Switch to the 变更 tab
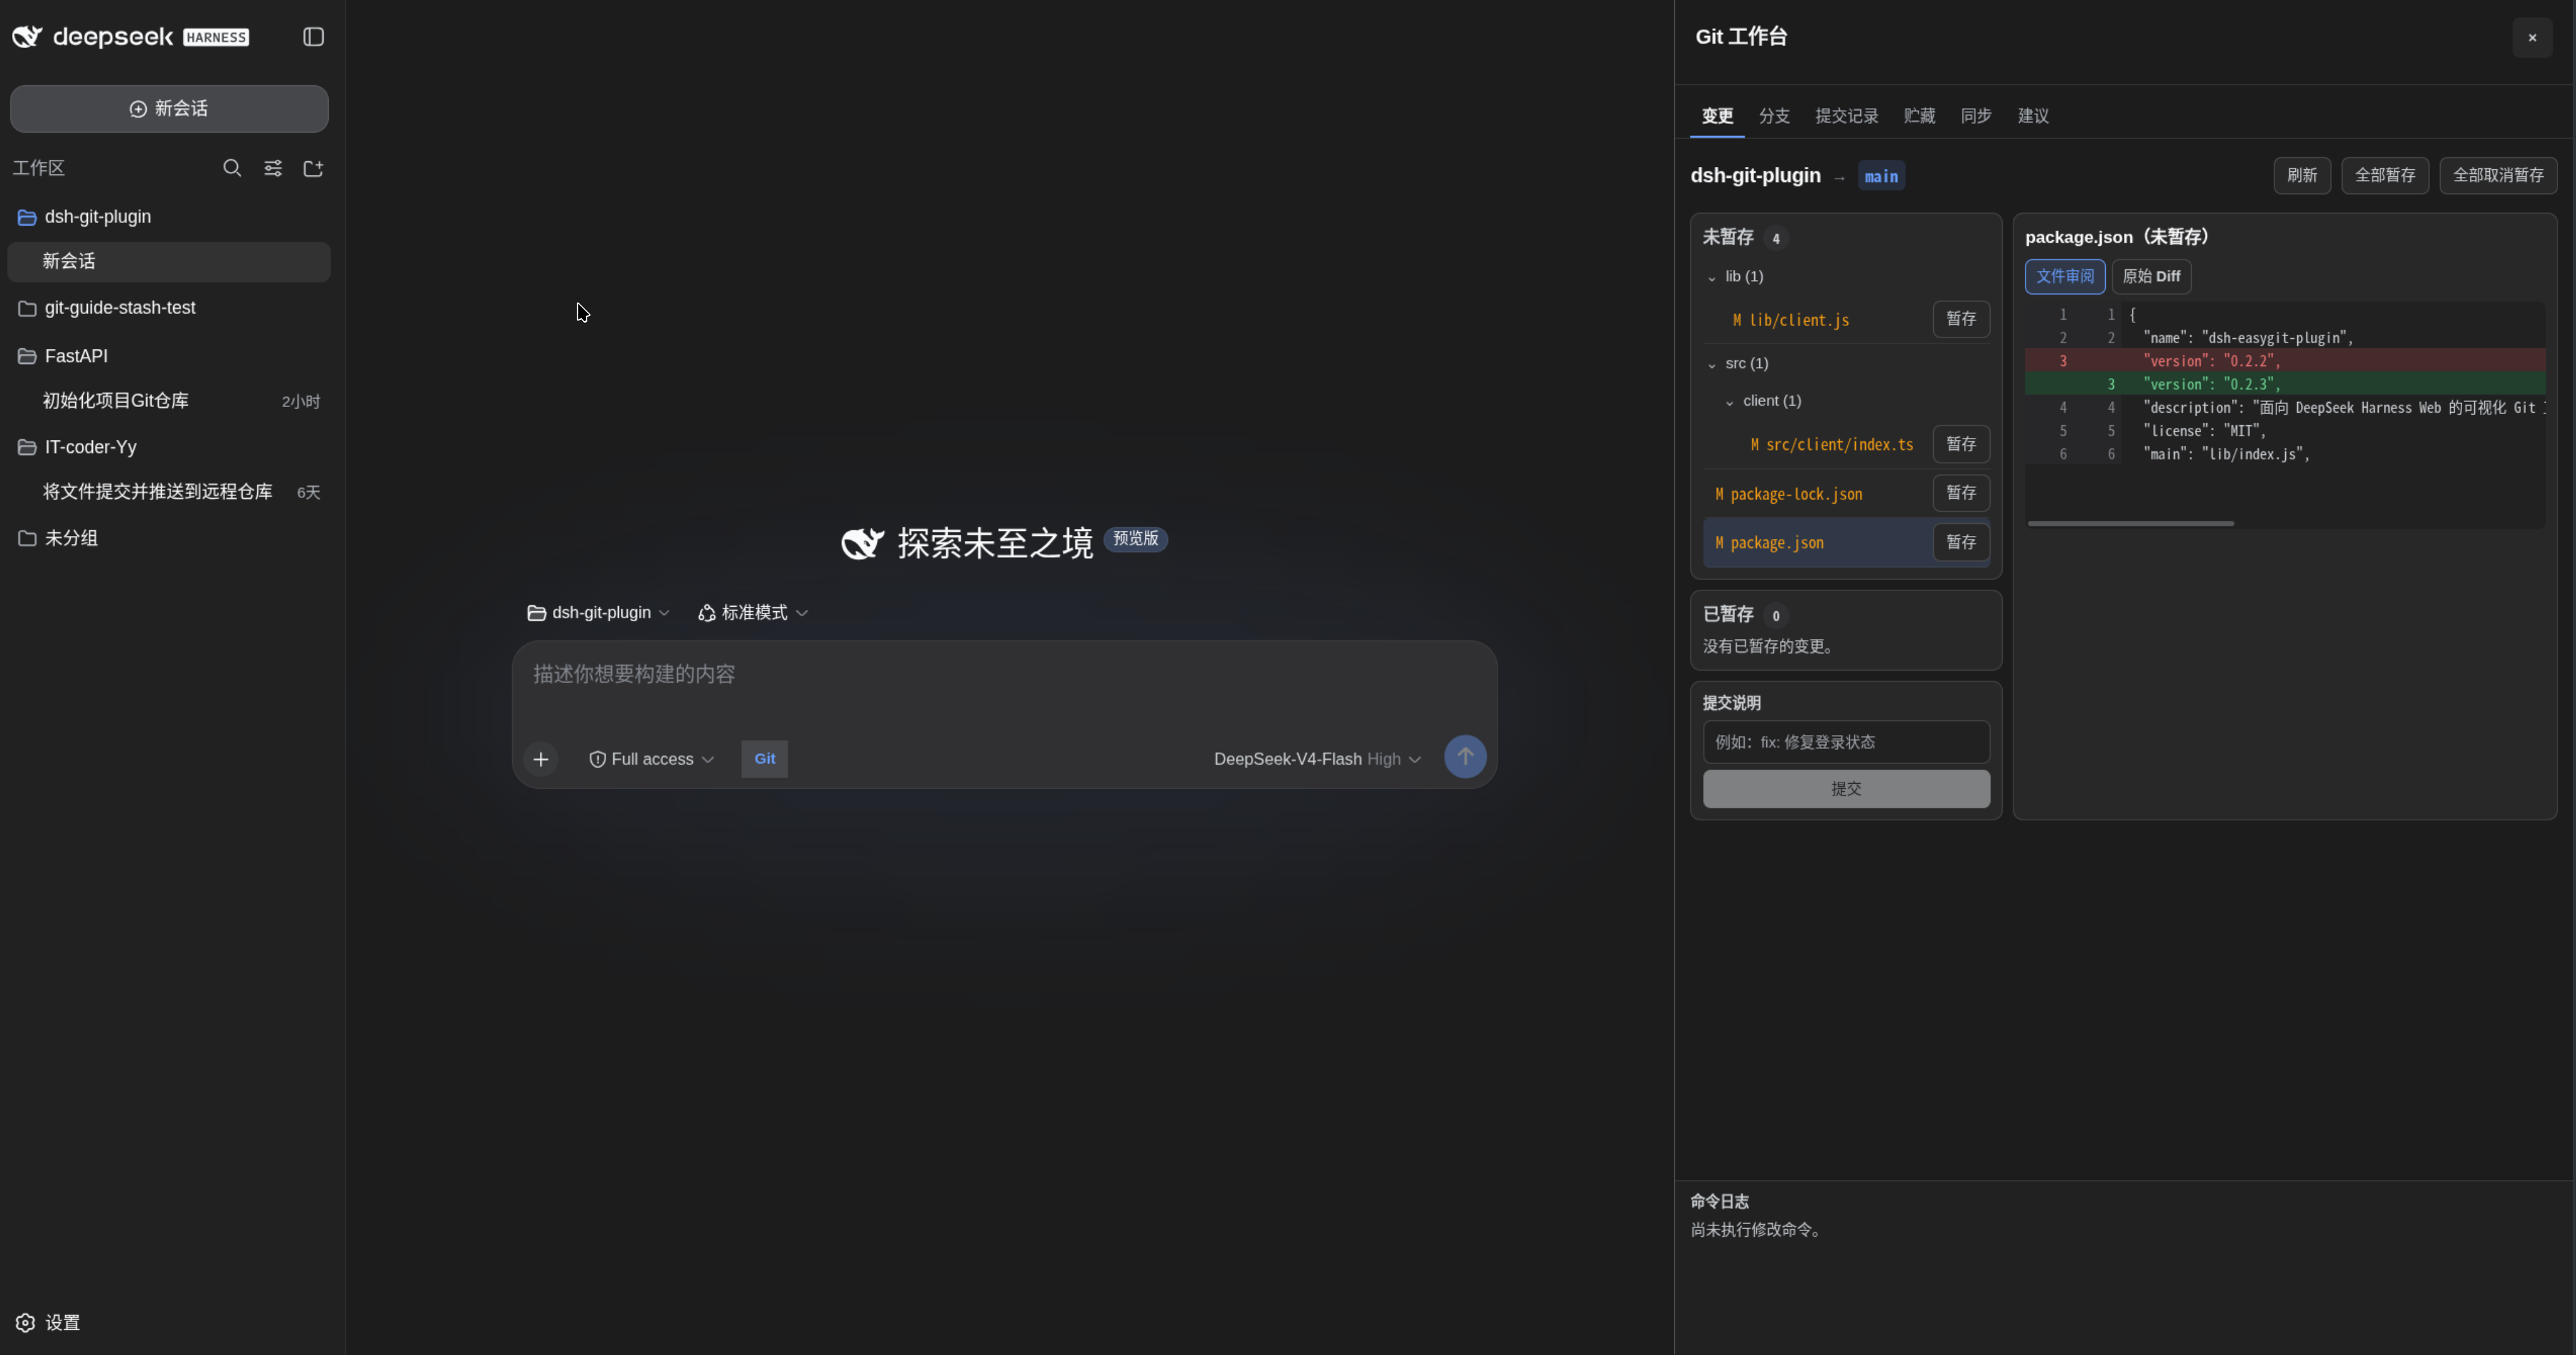Screen dimensions: 2576x1355 (1717, 116)
